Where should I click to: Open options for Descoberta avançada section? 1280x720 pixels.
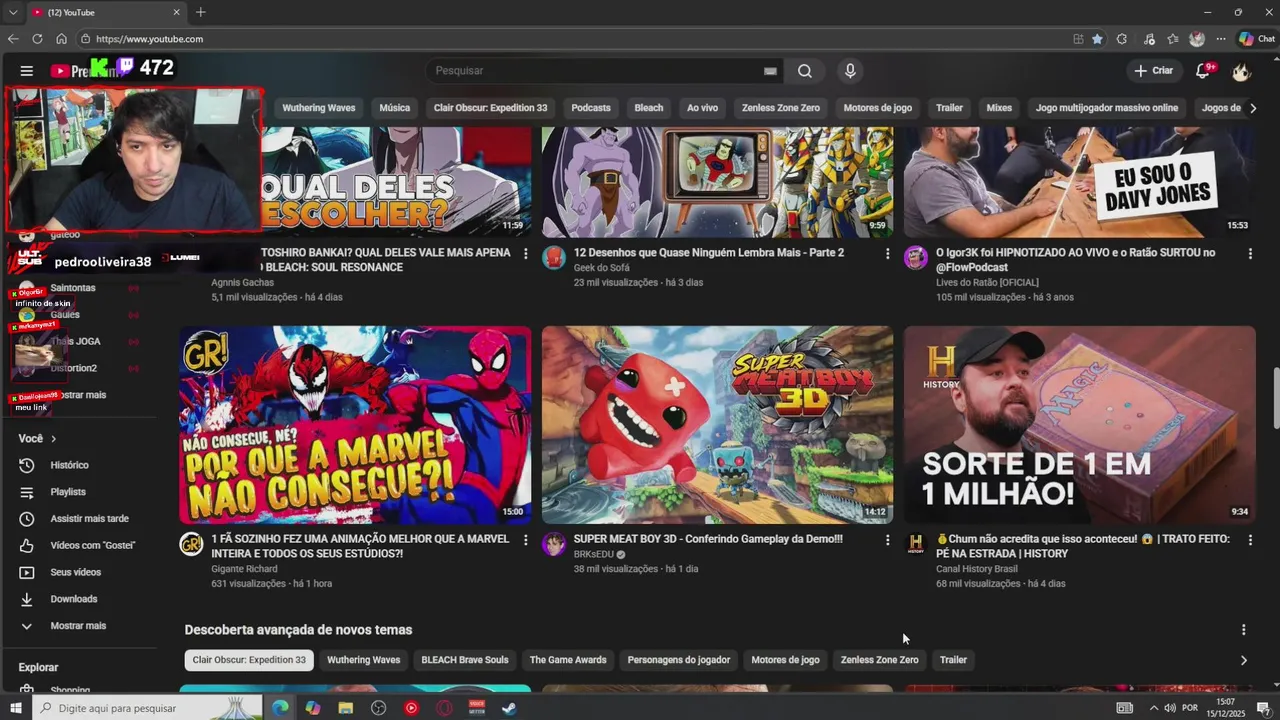pyautogui.click(x=1244, y=630)
